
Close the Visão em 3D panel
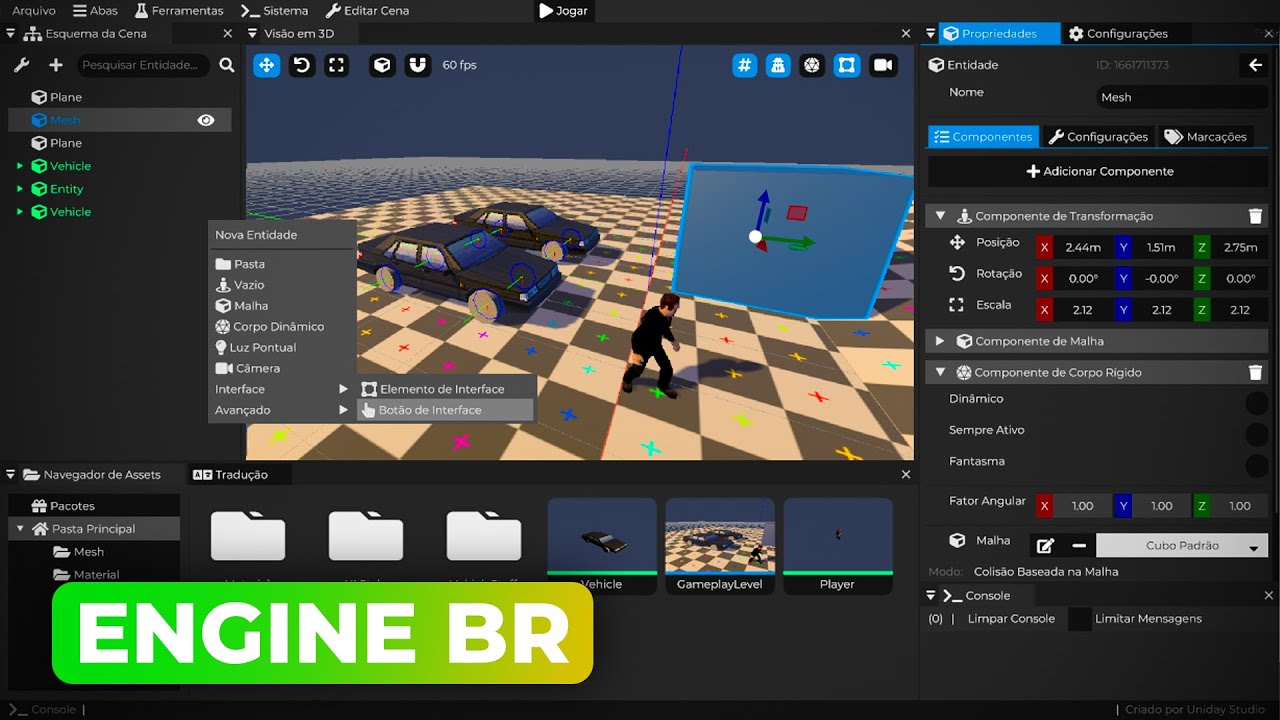point(906,33)
